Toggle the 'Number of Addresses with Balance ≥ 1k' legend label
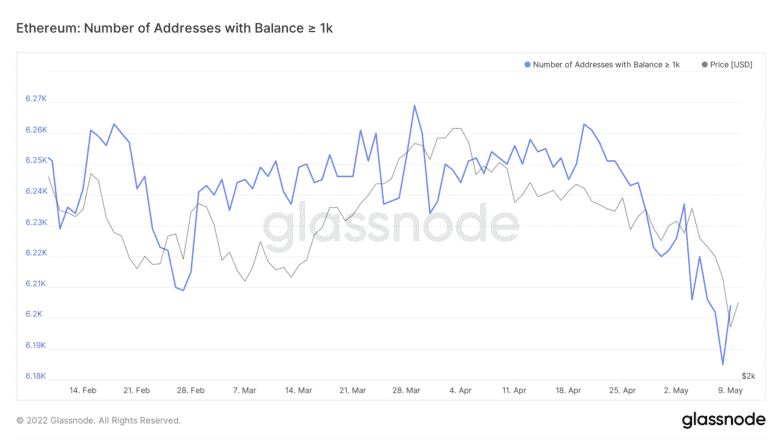 (x=606, y=65)
